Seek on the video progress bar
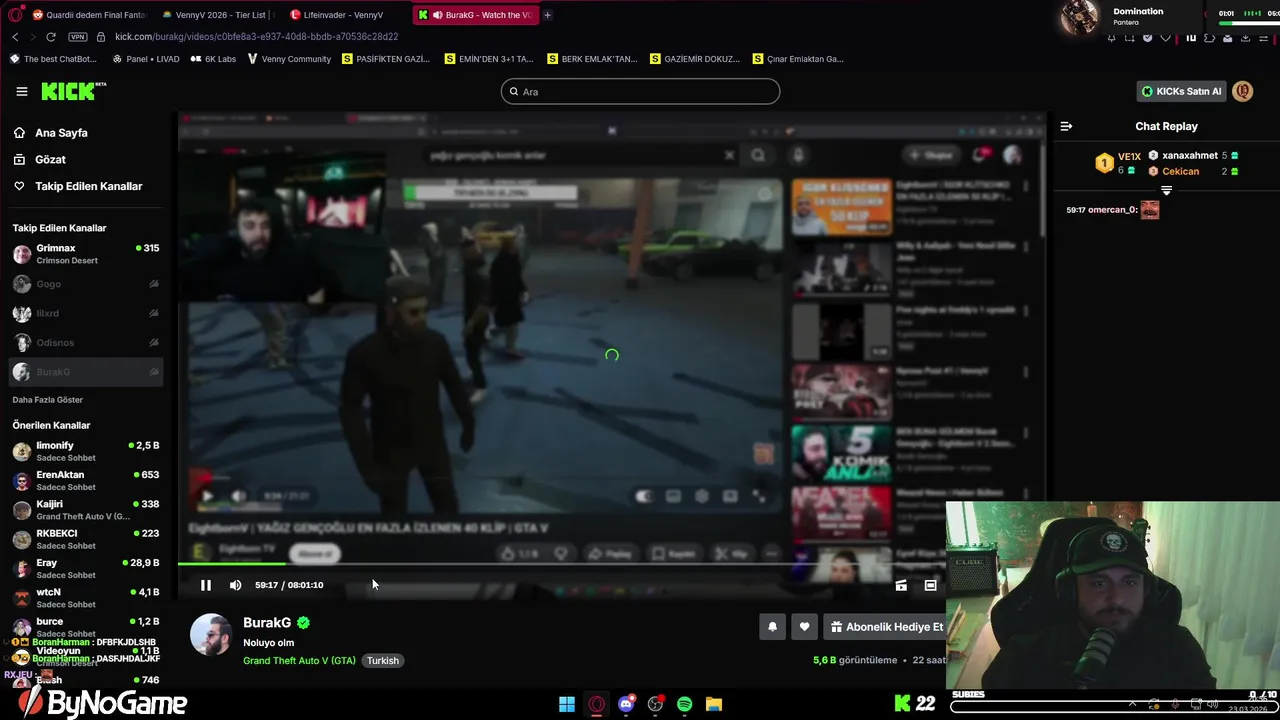Viewport: 1280px width, 720px height. [610, 564]
